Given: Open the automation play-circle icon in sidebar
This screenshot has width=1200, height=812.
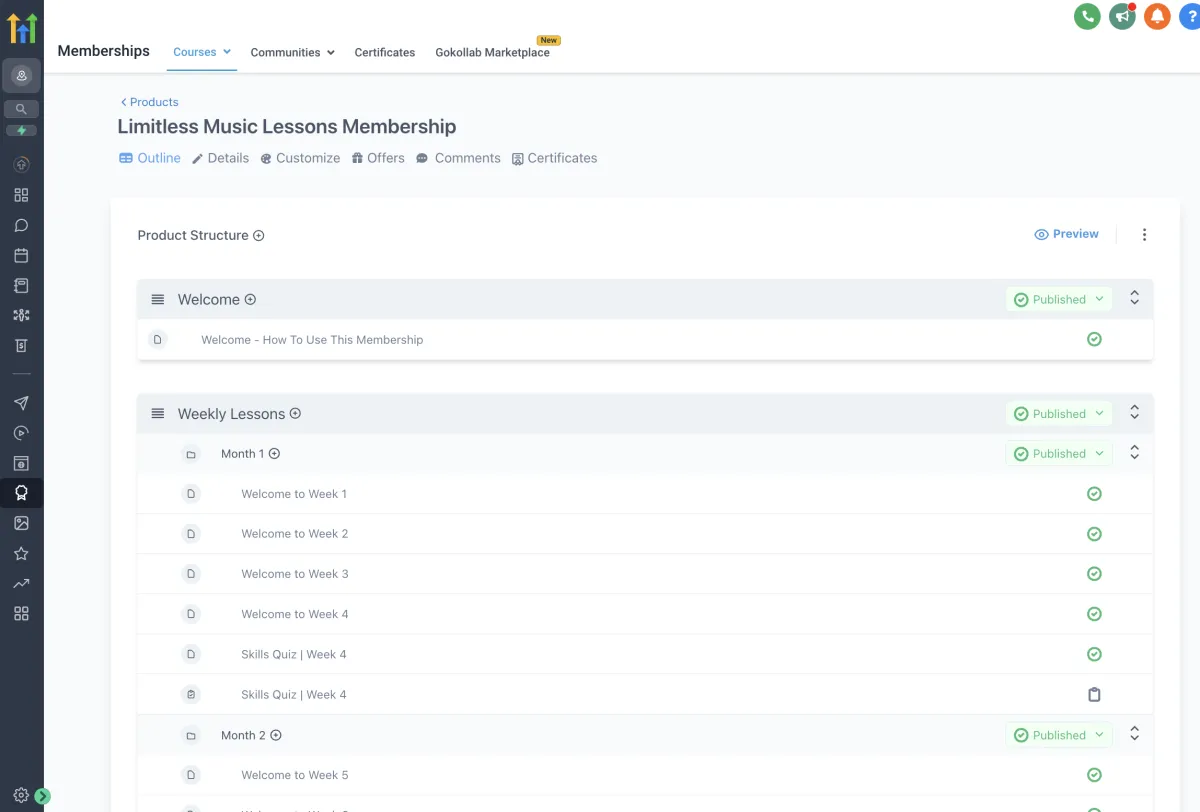Looking at the screenshot, I should 22,433.
